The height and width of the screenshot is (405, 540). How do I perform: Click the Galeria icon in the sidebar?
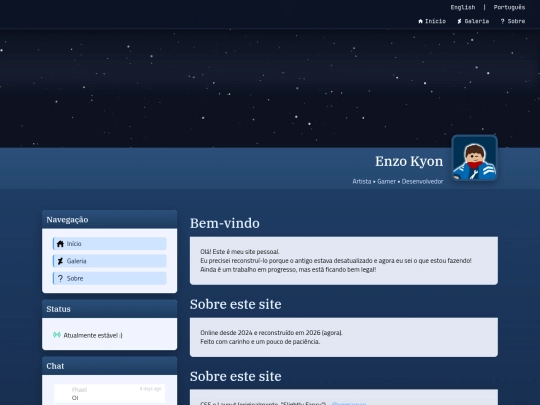pos(60,261)
